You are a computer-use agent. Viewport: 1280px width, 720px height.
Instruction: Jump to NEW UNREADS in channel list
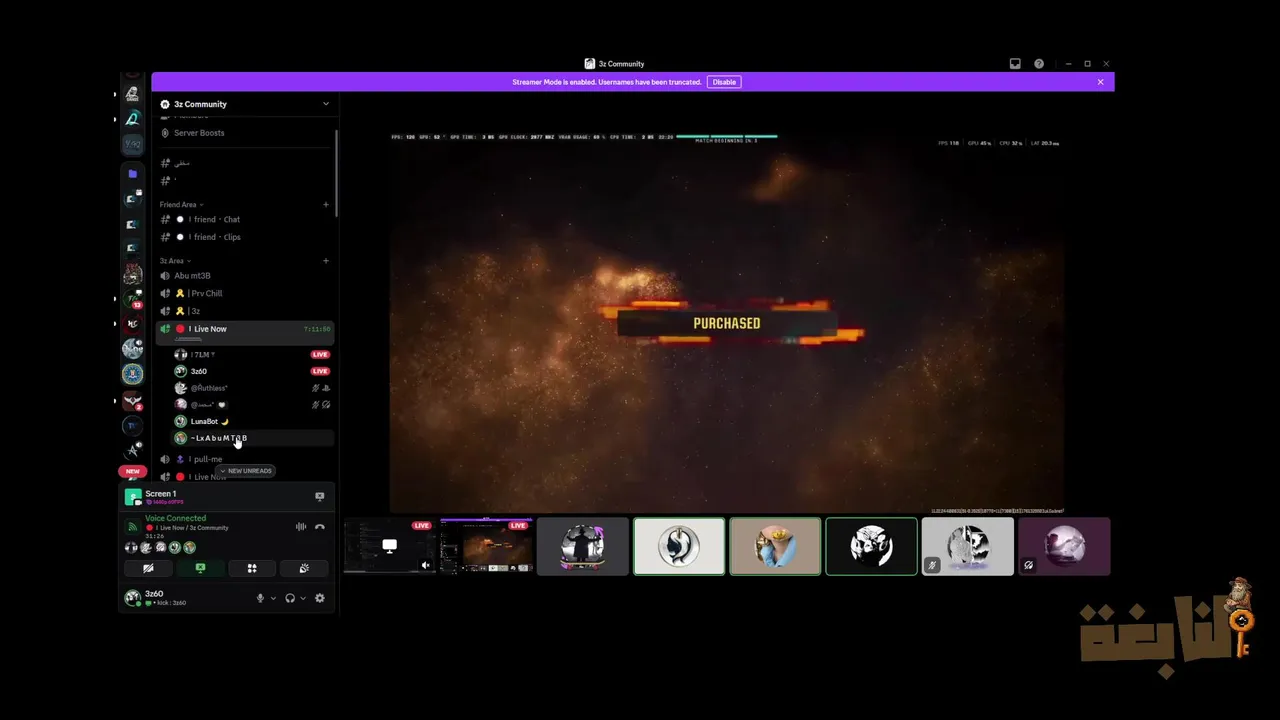coord(246,471)
